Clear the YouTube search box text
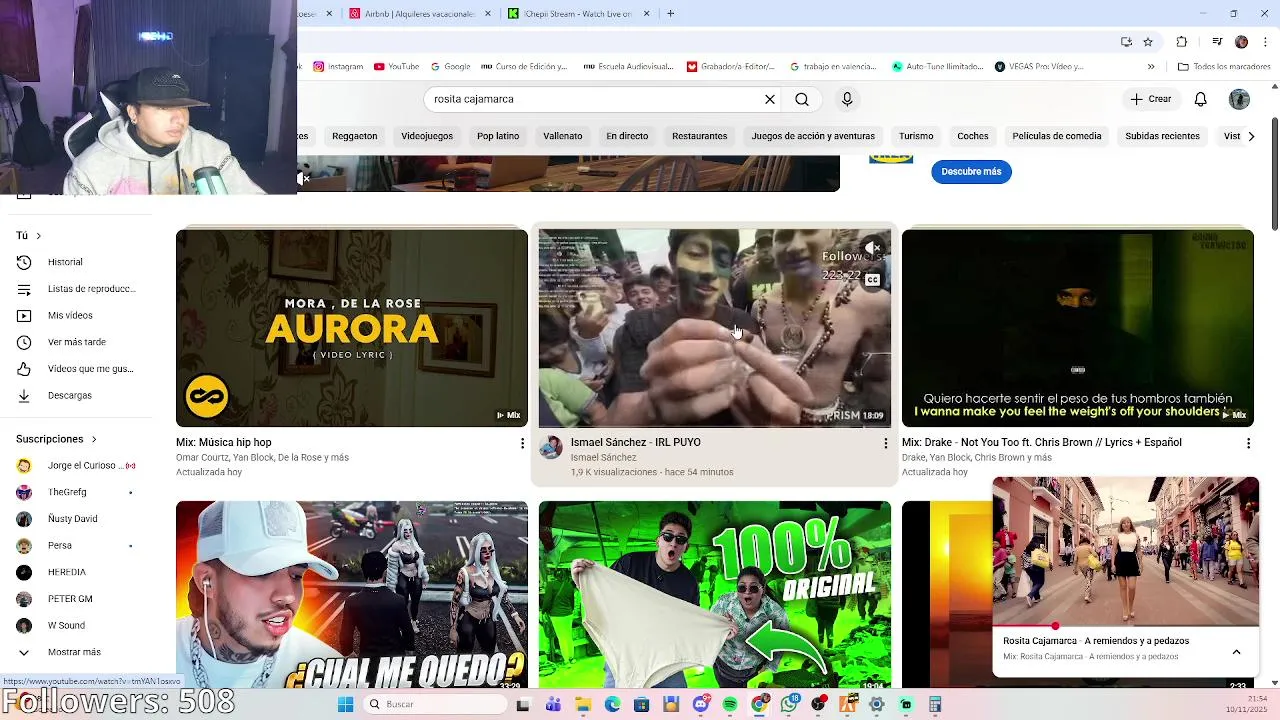Screen dimensions: 1280x720 tap(770, 99)
